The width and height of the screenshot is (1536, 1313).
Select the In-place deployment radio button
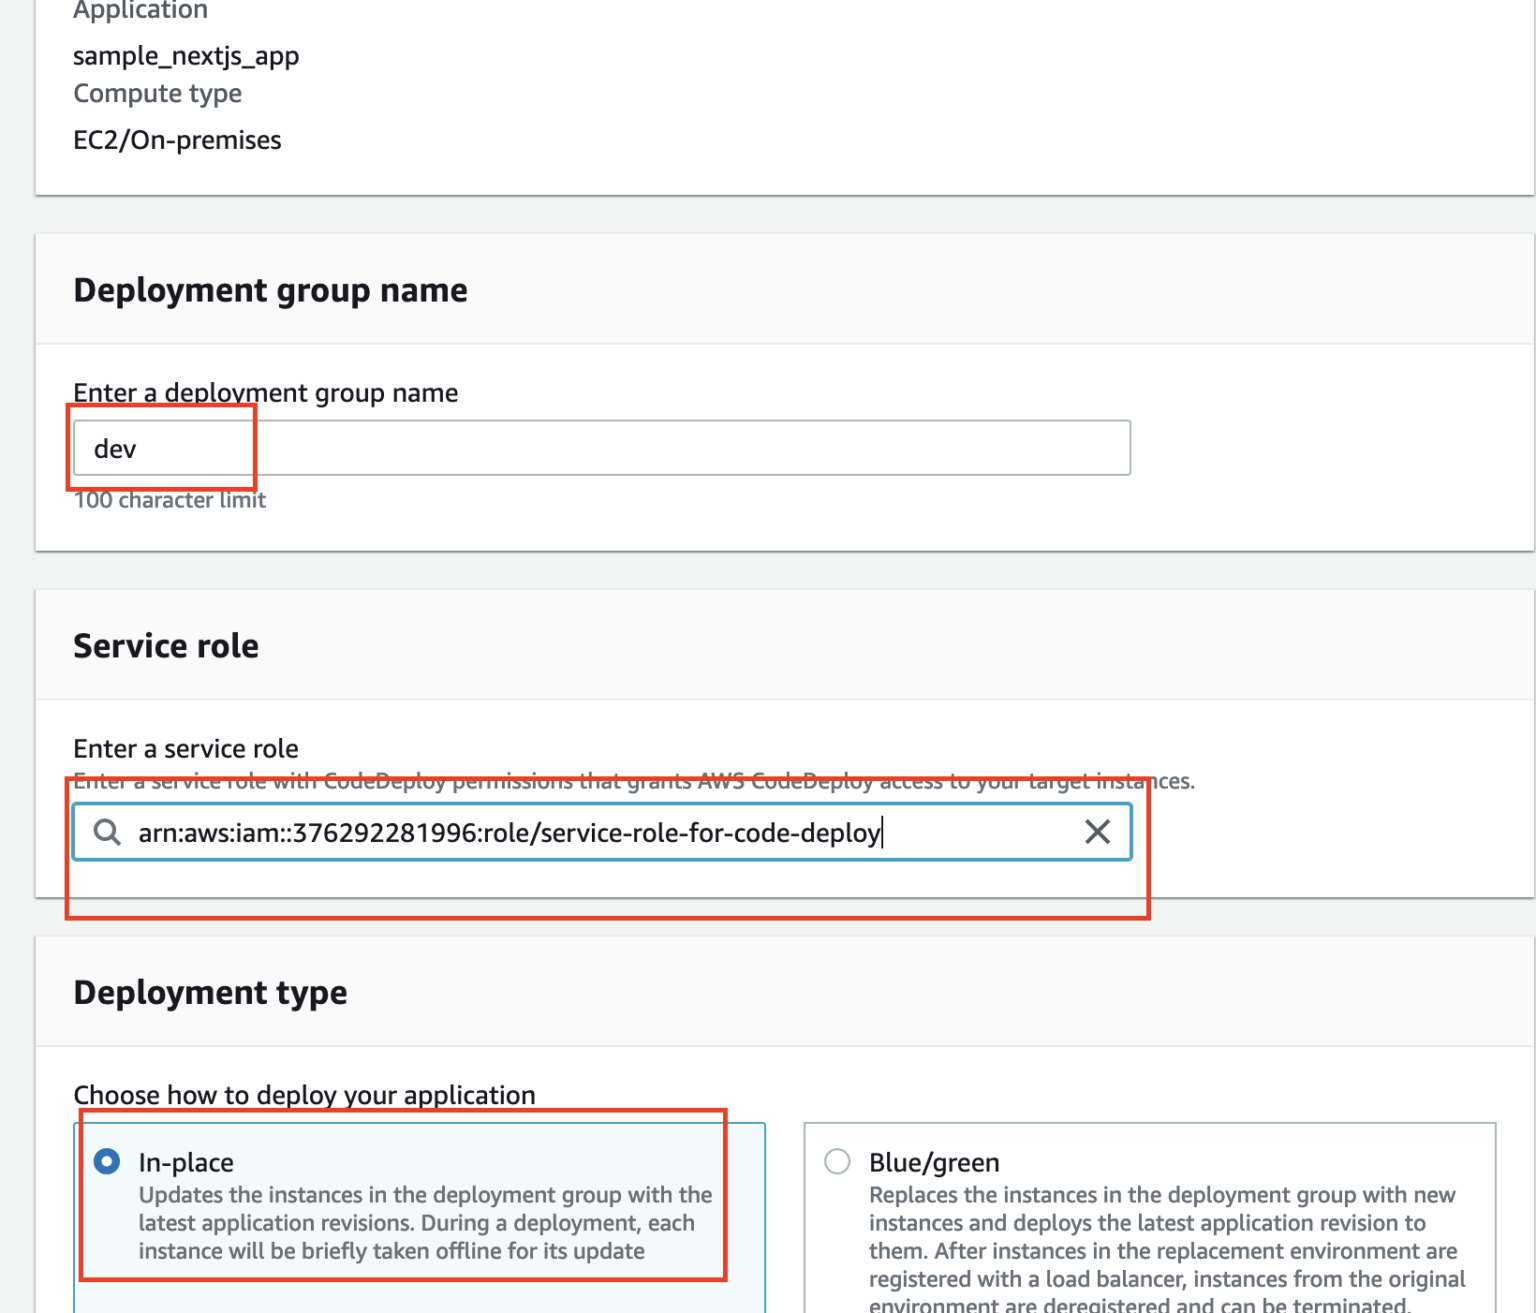pyautogui.click(x=107, y=1162)
